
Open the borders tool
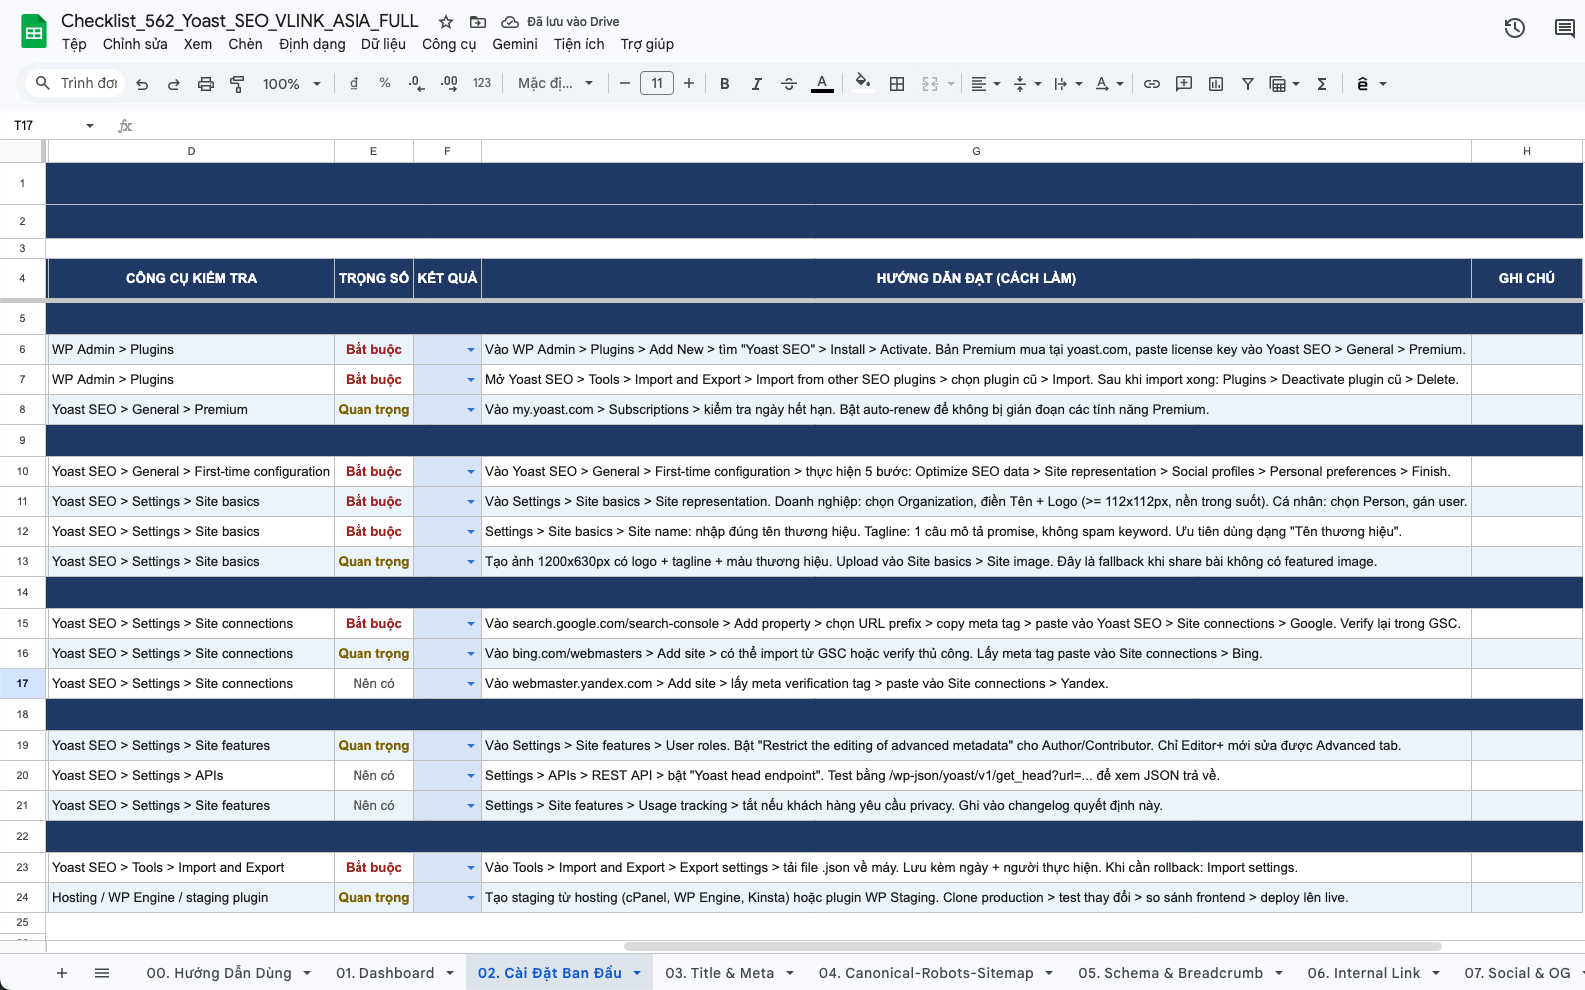[897, 84]
